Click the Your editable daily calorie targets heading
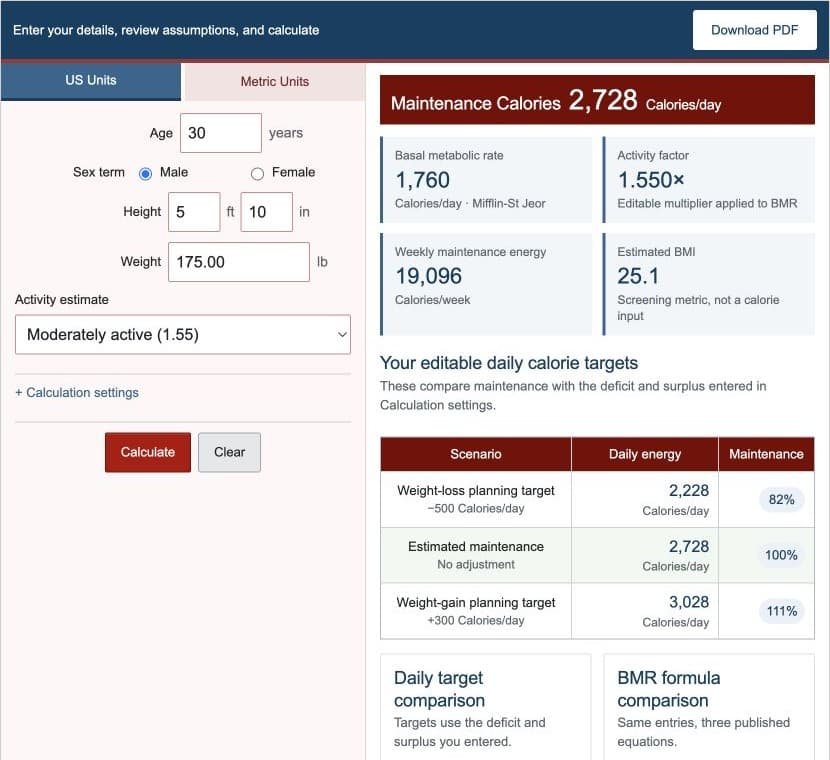The height and width of the screenshot is (760, 830). [x=509, y=363]
